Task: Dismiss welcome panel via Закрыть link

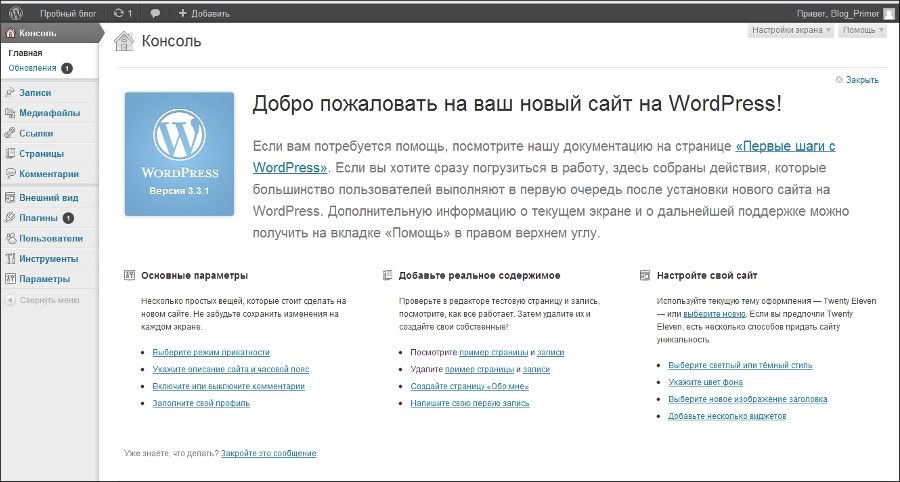Action: click(x=862, y=80)
